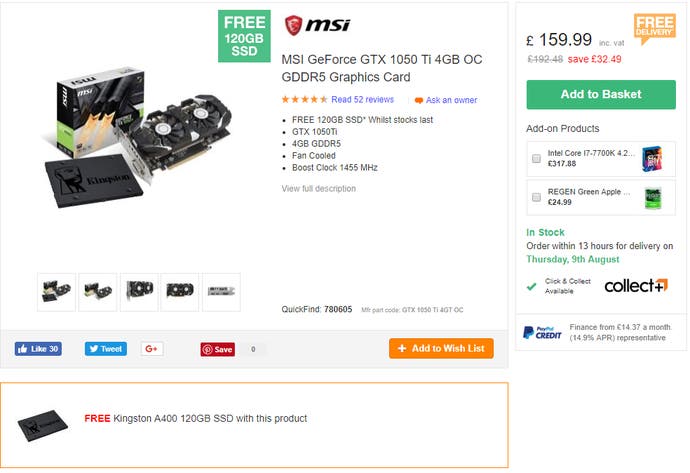Click the Ask an owner link

(446, 100)
